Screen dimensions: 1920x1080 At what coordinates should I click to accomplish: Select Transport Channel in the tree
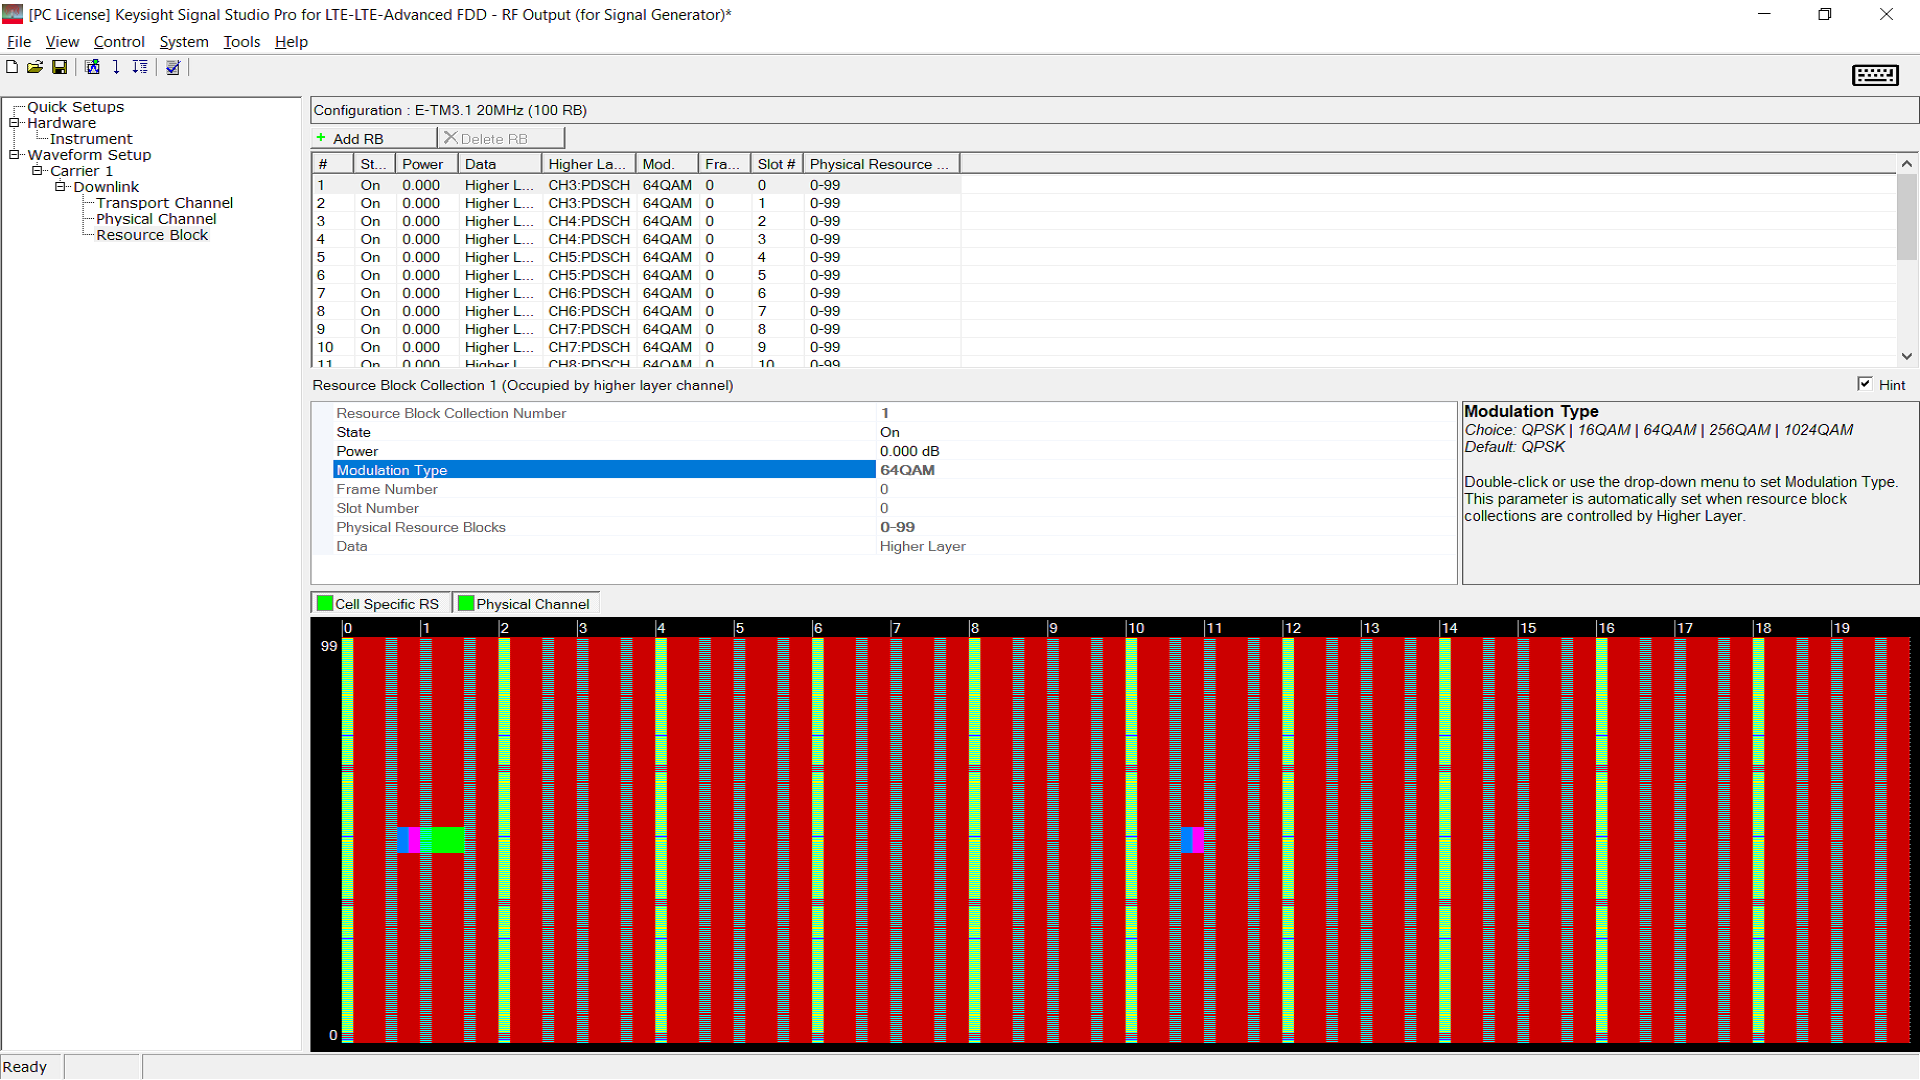tap(164, 203)
